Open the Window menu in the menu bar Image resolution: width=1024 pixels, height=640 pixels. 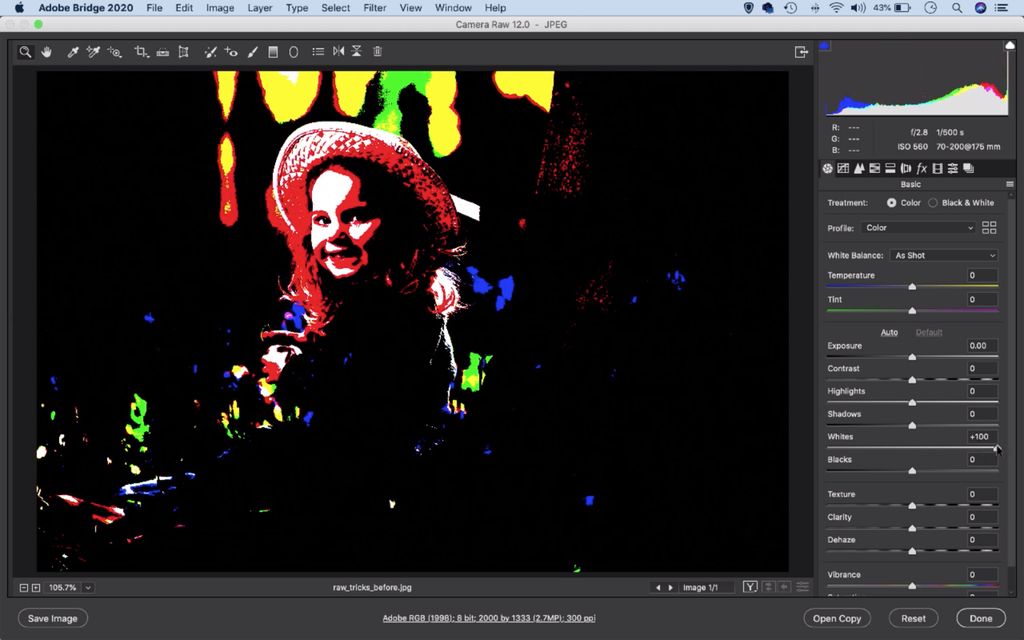[x=453, y=7]
